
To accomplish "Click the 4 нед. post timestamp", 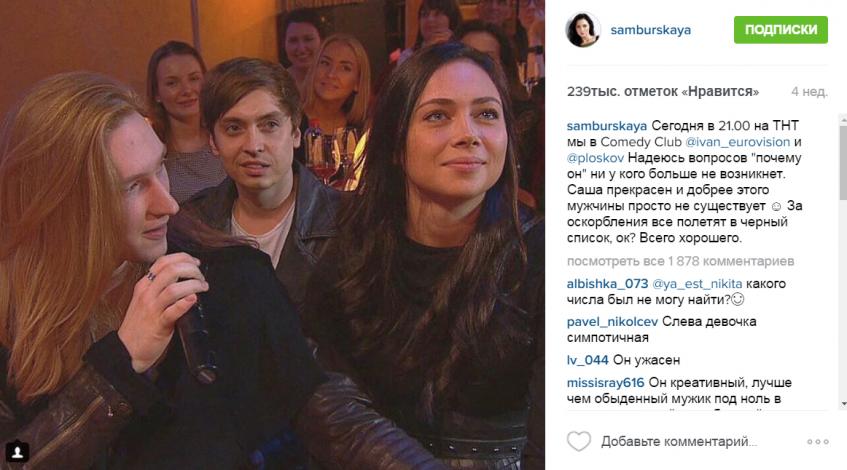I will pyautogui.click(x=809, y=92).
